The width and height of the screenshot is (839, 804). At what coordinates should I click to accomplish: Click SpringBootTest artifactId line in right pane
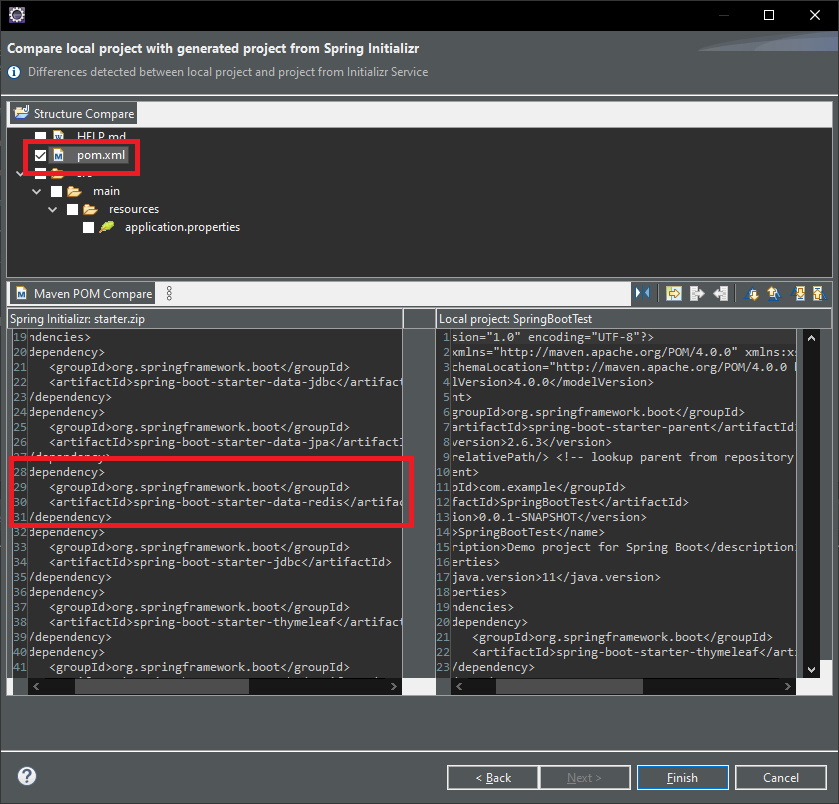coord(570,502)
